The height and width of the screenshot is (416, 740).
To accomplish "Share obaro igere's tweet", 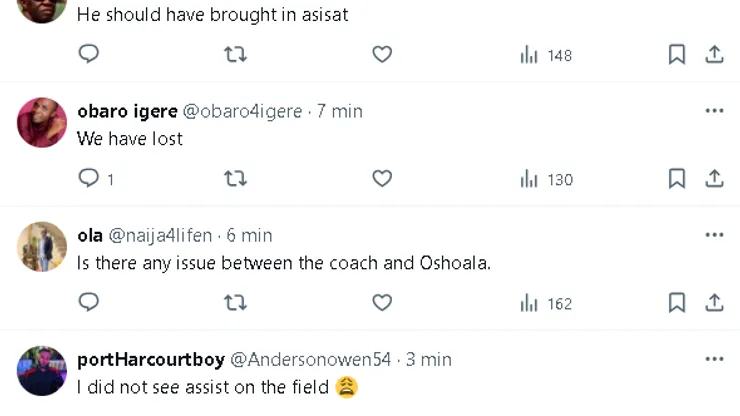I will (714, 178).
